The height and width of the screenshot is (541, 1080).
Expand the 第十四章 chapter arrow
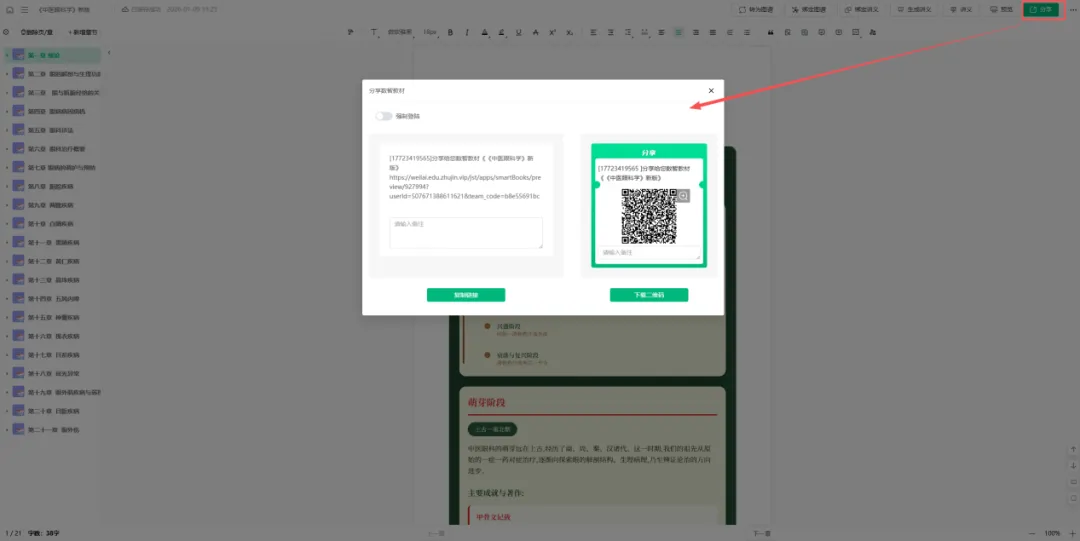pos(7,299)
